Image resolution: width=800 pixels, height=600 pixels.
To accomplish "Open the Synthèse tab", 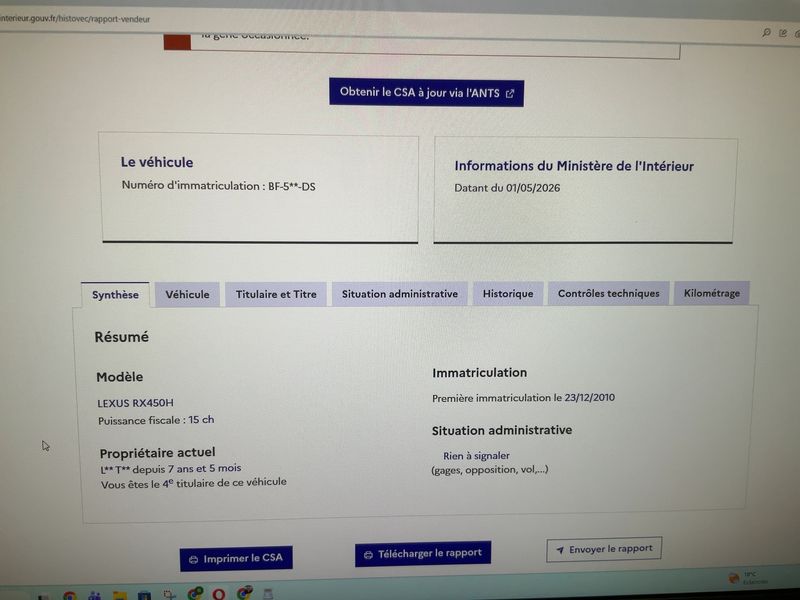I will point(115,295).
